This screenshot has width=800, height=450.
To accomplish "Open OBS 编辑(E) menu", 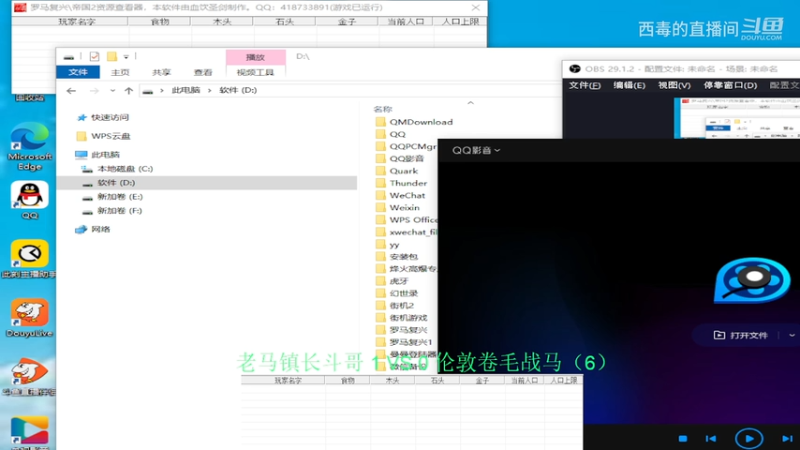I will click(629, 85).
